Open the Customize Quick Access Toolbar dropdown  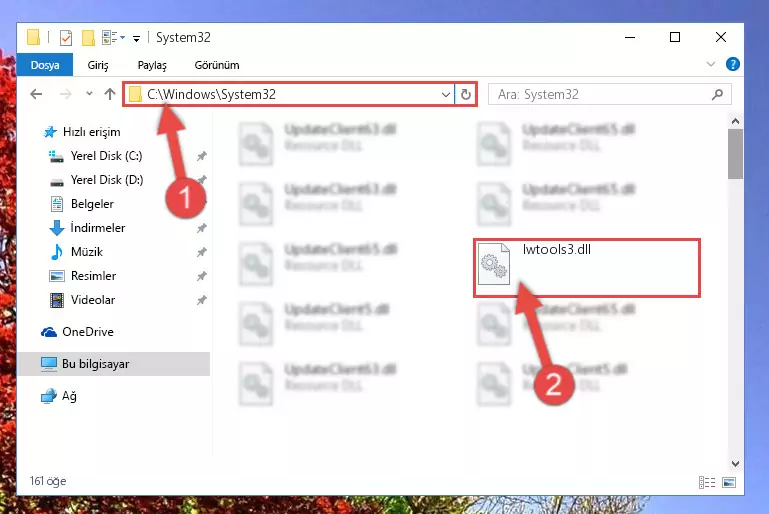(136, 38)
